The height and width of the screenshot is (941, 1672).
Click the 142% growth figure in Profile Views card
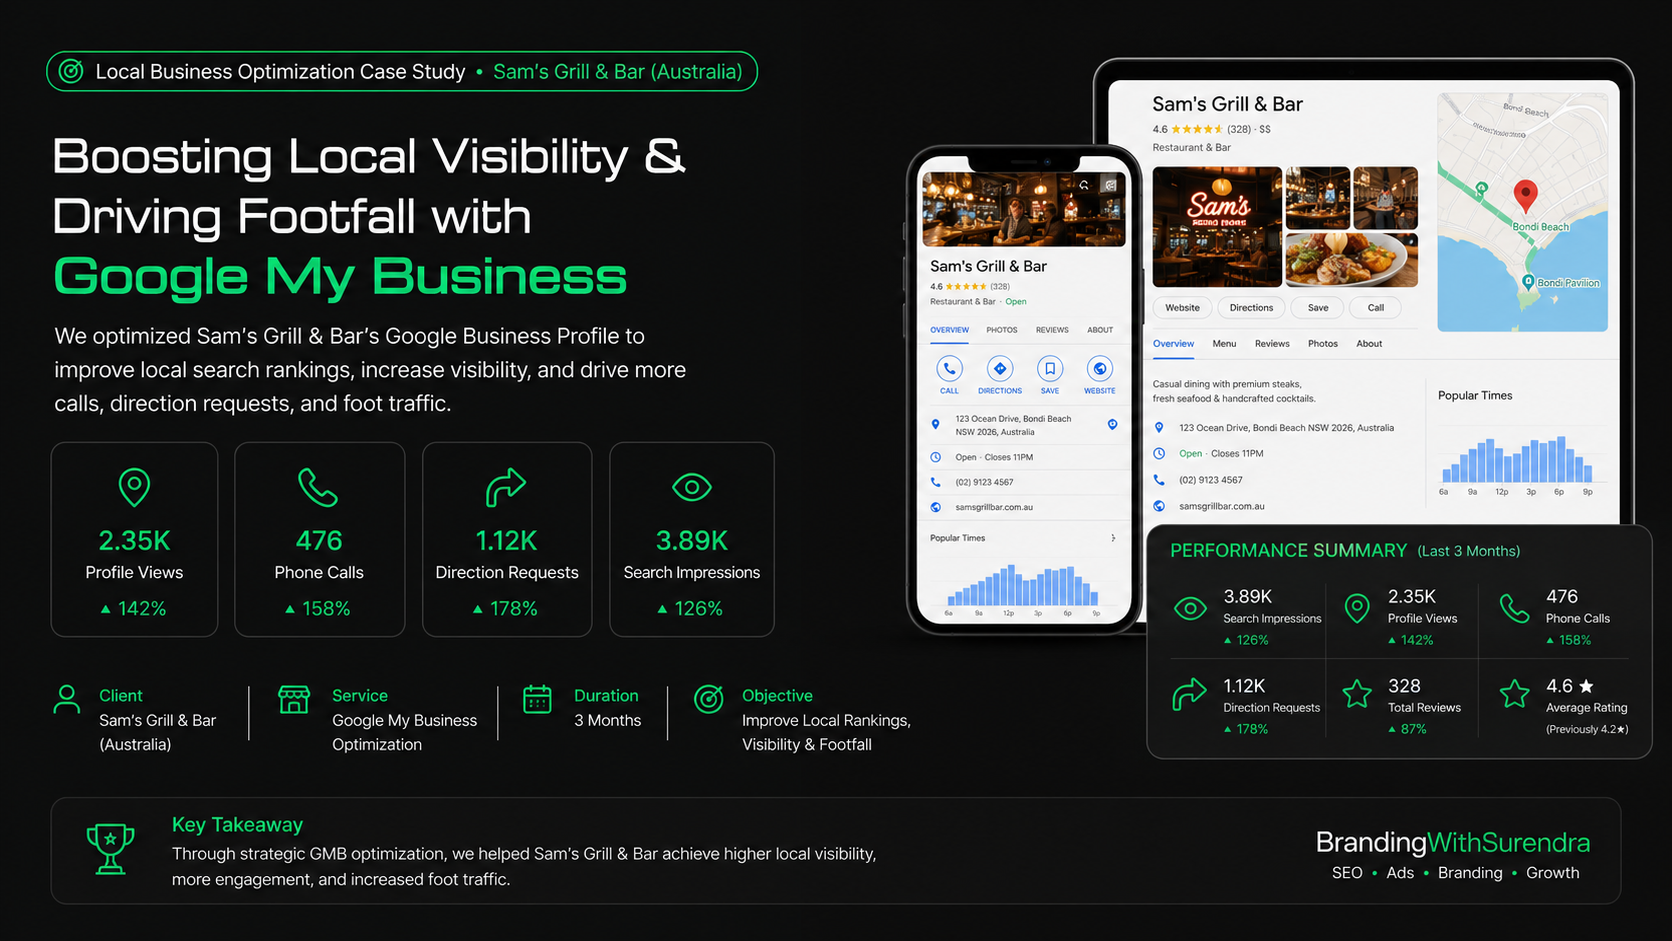(x=142, y=608)
